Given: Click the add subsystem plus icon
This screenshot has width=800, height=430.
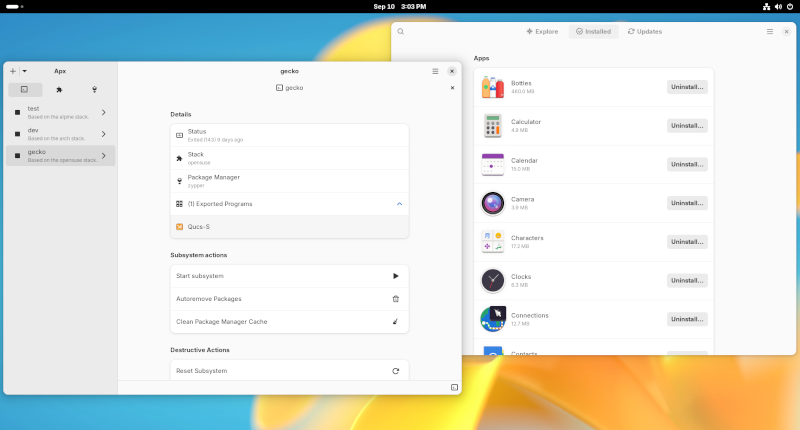Looking at the screenshot, I should pos(12,71).
